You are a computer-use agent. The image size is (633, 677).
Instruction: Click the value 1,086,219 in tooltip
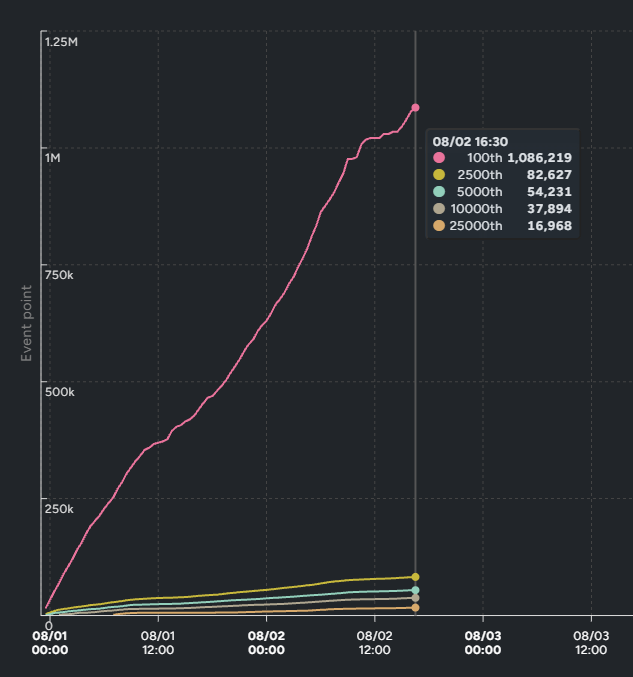539,158
